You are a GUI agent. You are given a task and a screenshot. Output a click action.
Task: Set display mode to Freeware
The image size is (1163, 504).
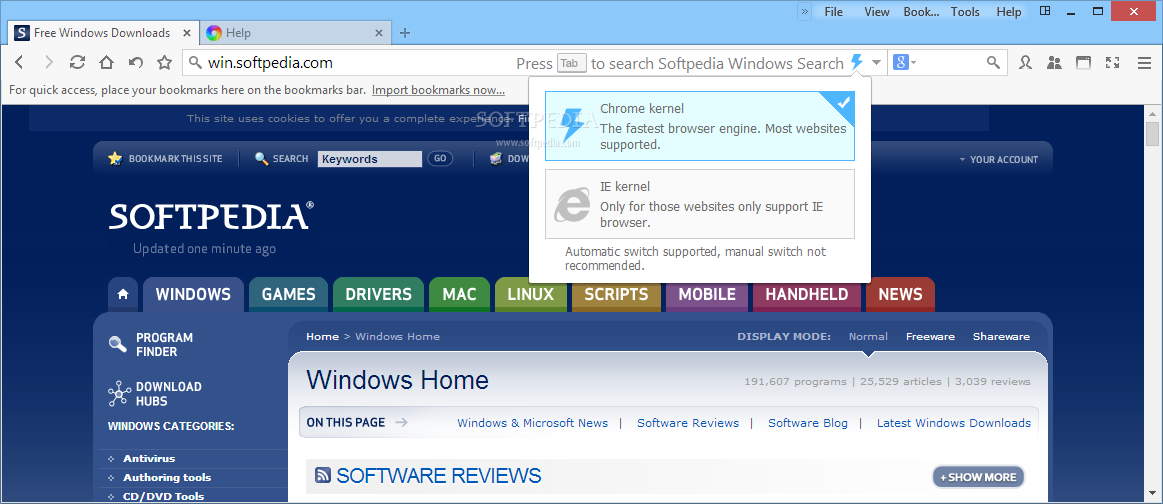930,336
